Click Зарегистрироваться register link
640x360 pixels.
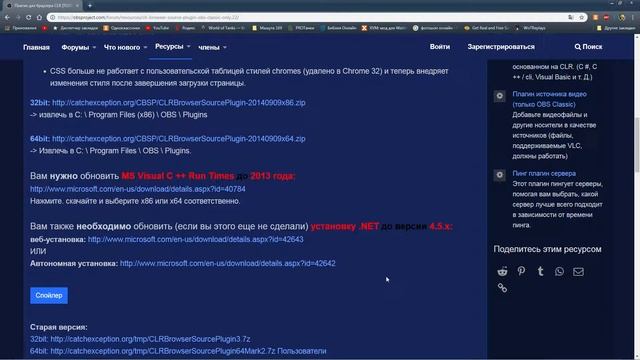click(x=501, y=47)
